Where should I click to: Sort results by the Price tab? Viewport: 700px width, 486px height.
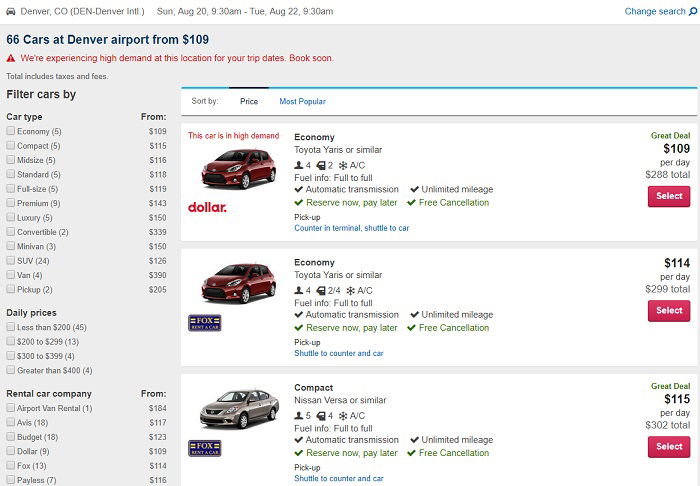[249, 101]
